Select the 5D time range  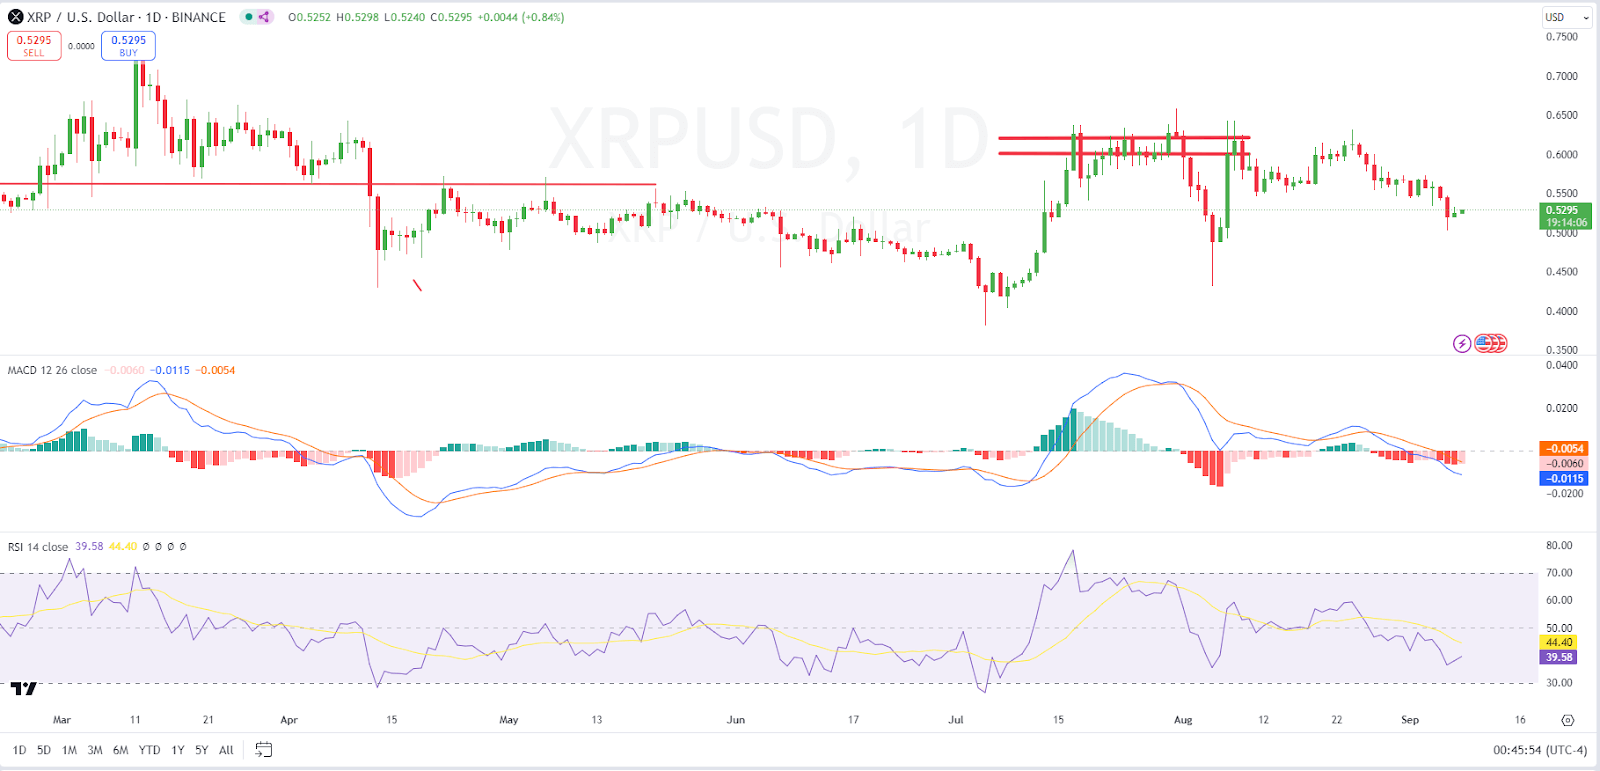click(x=44, y=750)
